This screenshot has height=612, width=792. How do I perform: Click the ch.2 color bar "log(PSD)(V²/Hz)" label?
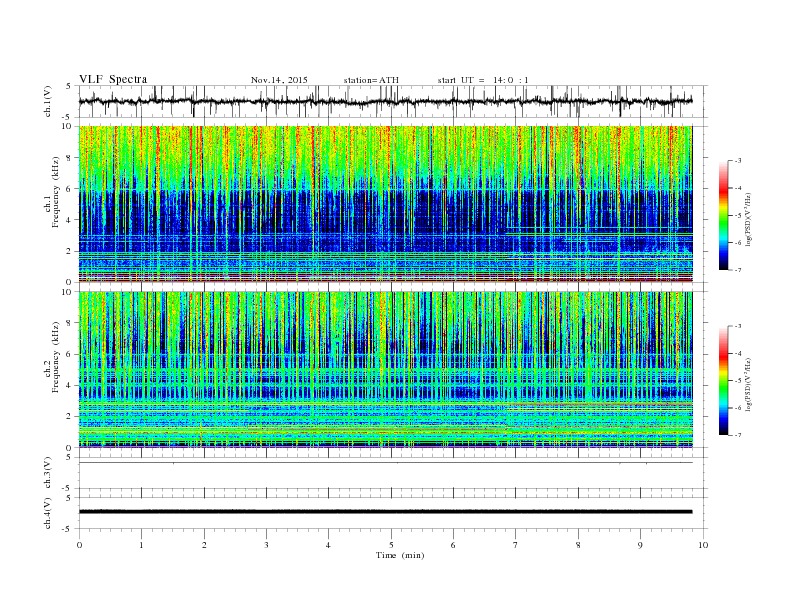coord(749,384)
